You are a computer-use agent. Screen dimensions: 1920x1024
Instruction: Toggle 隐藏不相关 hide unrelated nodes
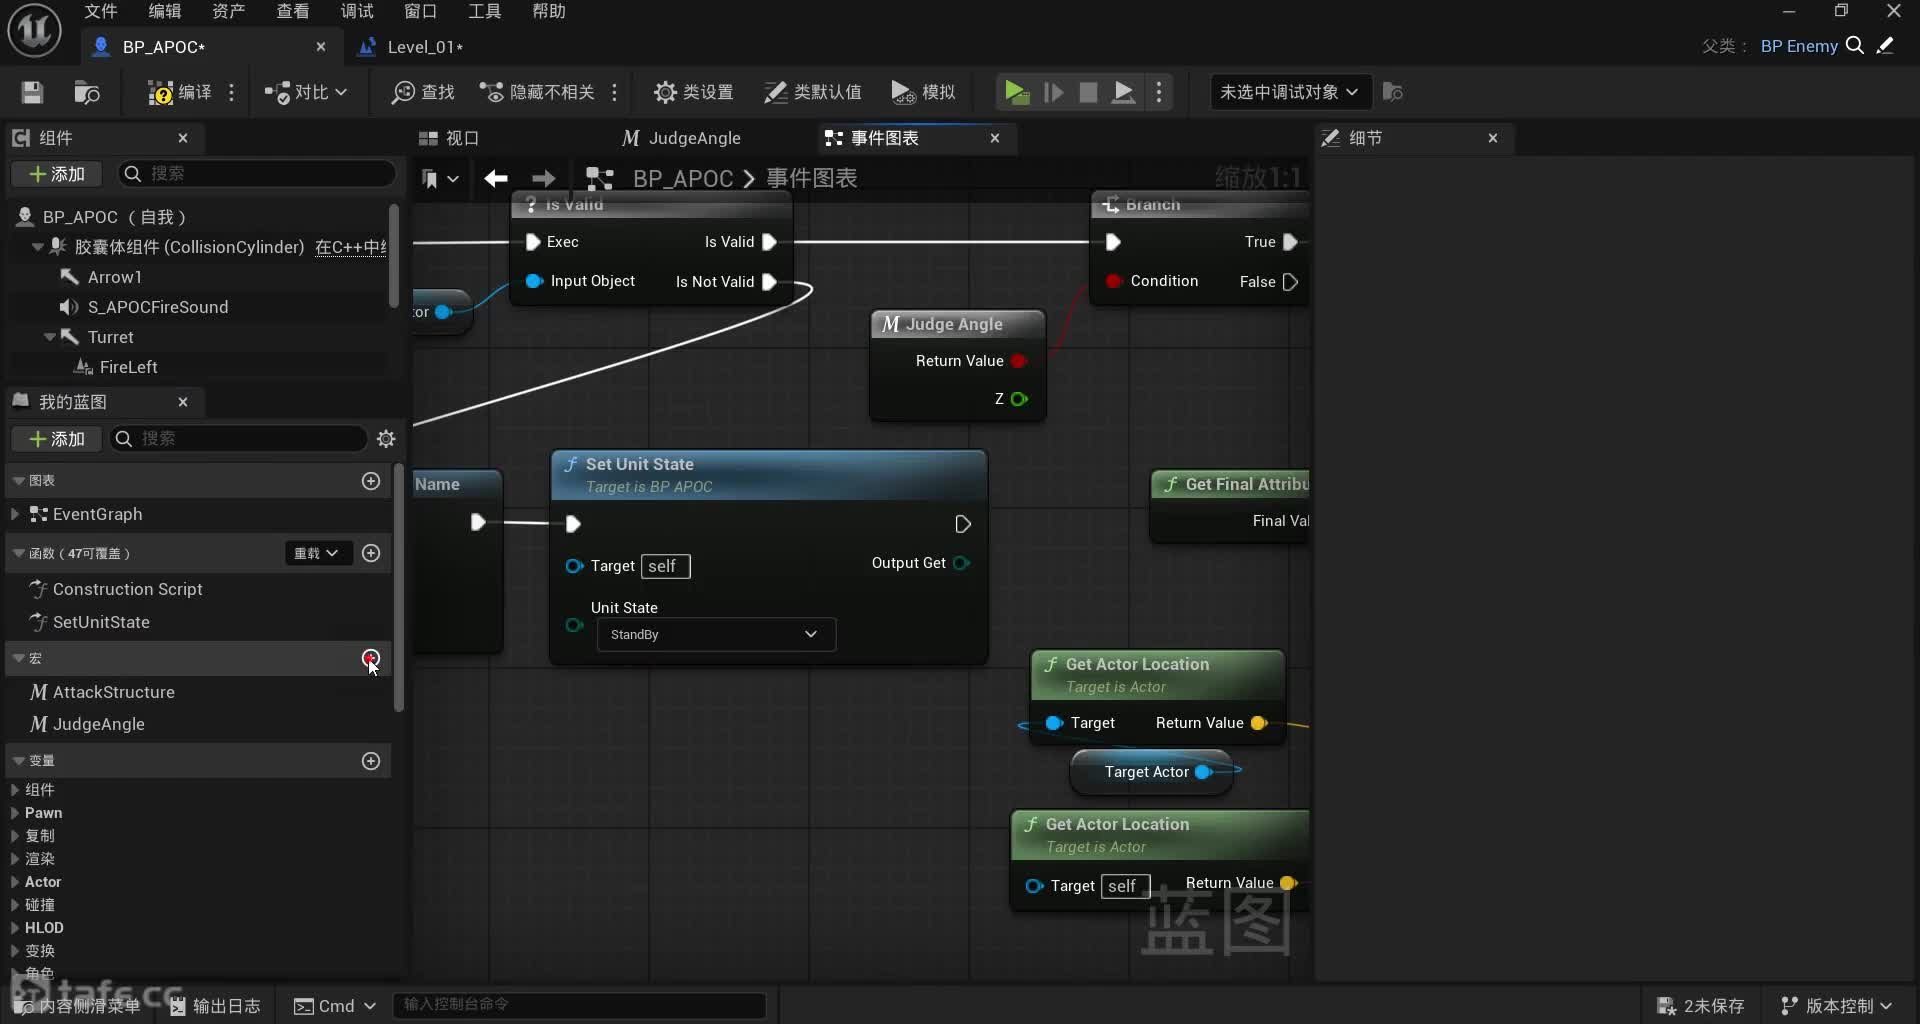point(538,92)
